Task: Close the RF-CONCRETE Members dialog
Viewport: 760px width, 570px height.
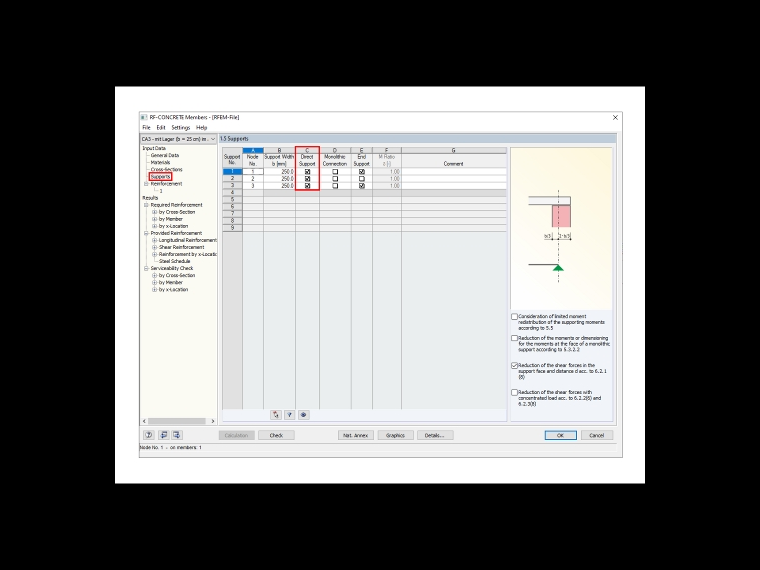Action: point(615,117)
